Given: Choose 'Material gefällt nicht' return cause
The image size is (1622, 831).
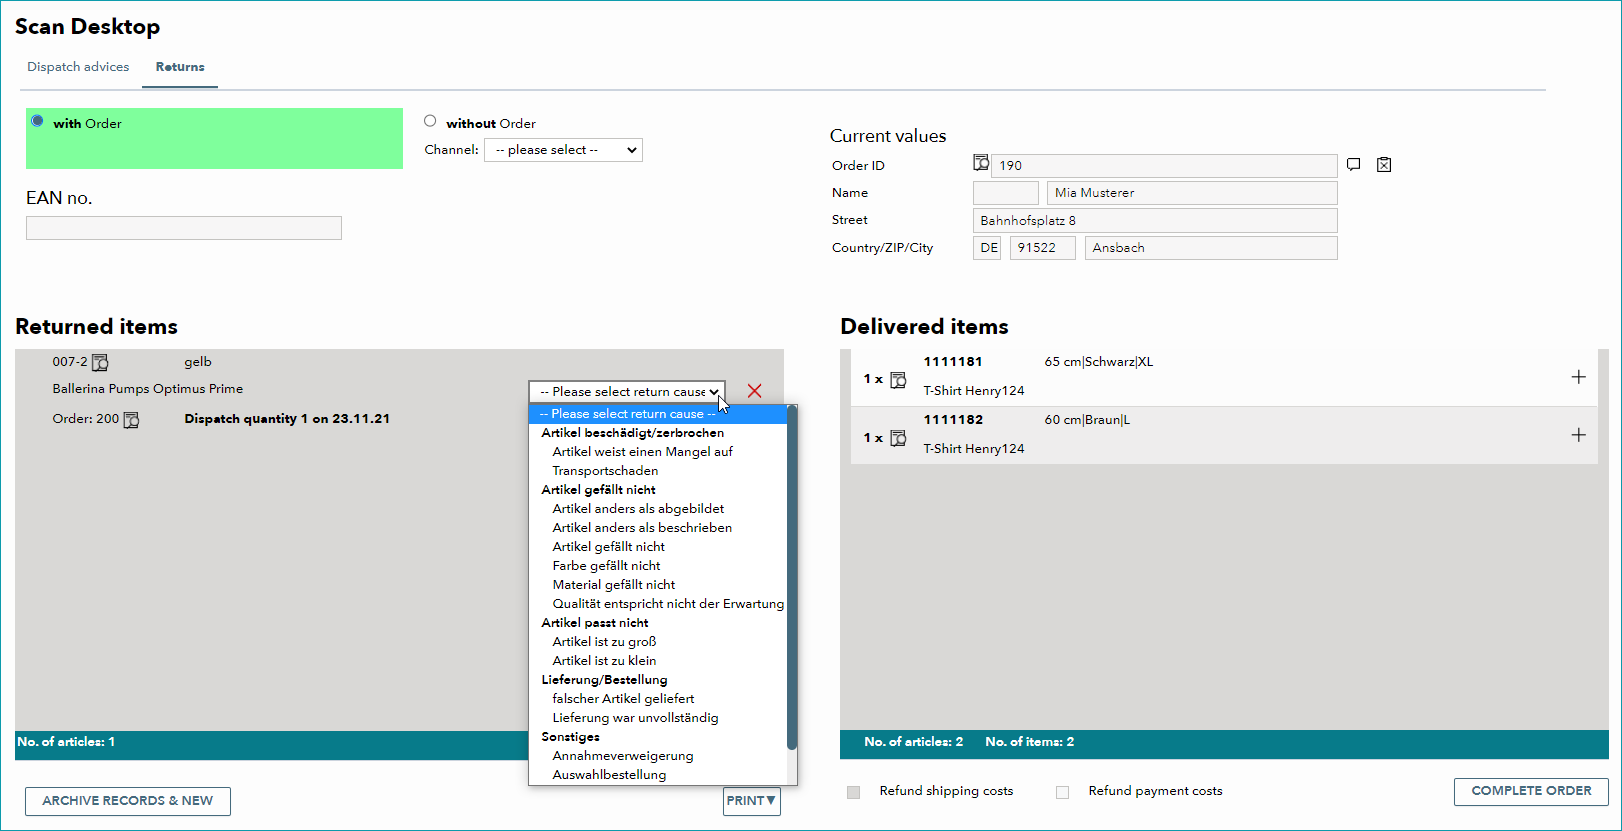Looking at the screenshot, I should (x=614, y=585).
